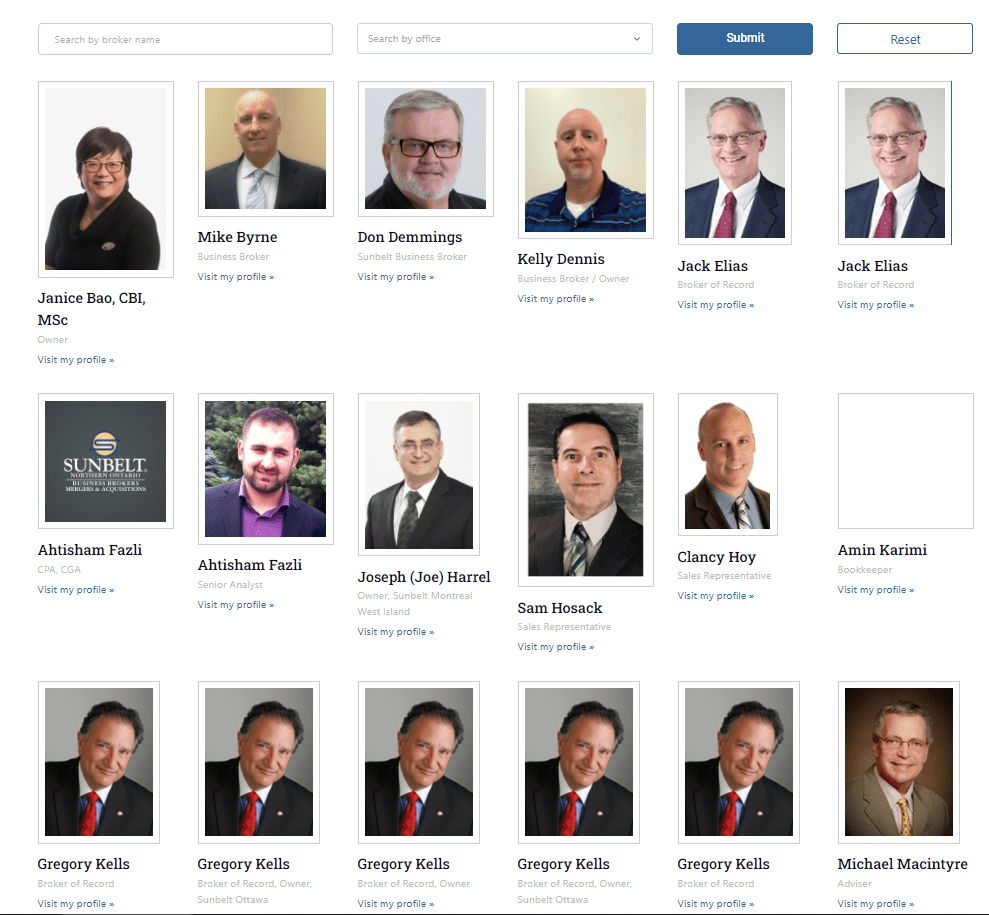This screenshot has width=989, height=915.
Task: Click Ahtisham Fazli Senior Analyst photo
Action: click(266, 469)
